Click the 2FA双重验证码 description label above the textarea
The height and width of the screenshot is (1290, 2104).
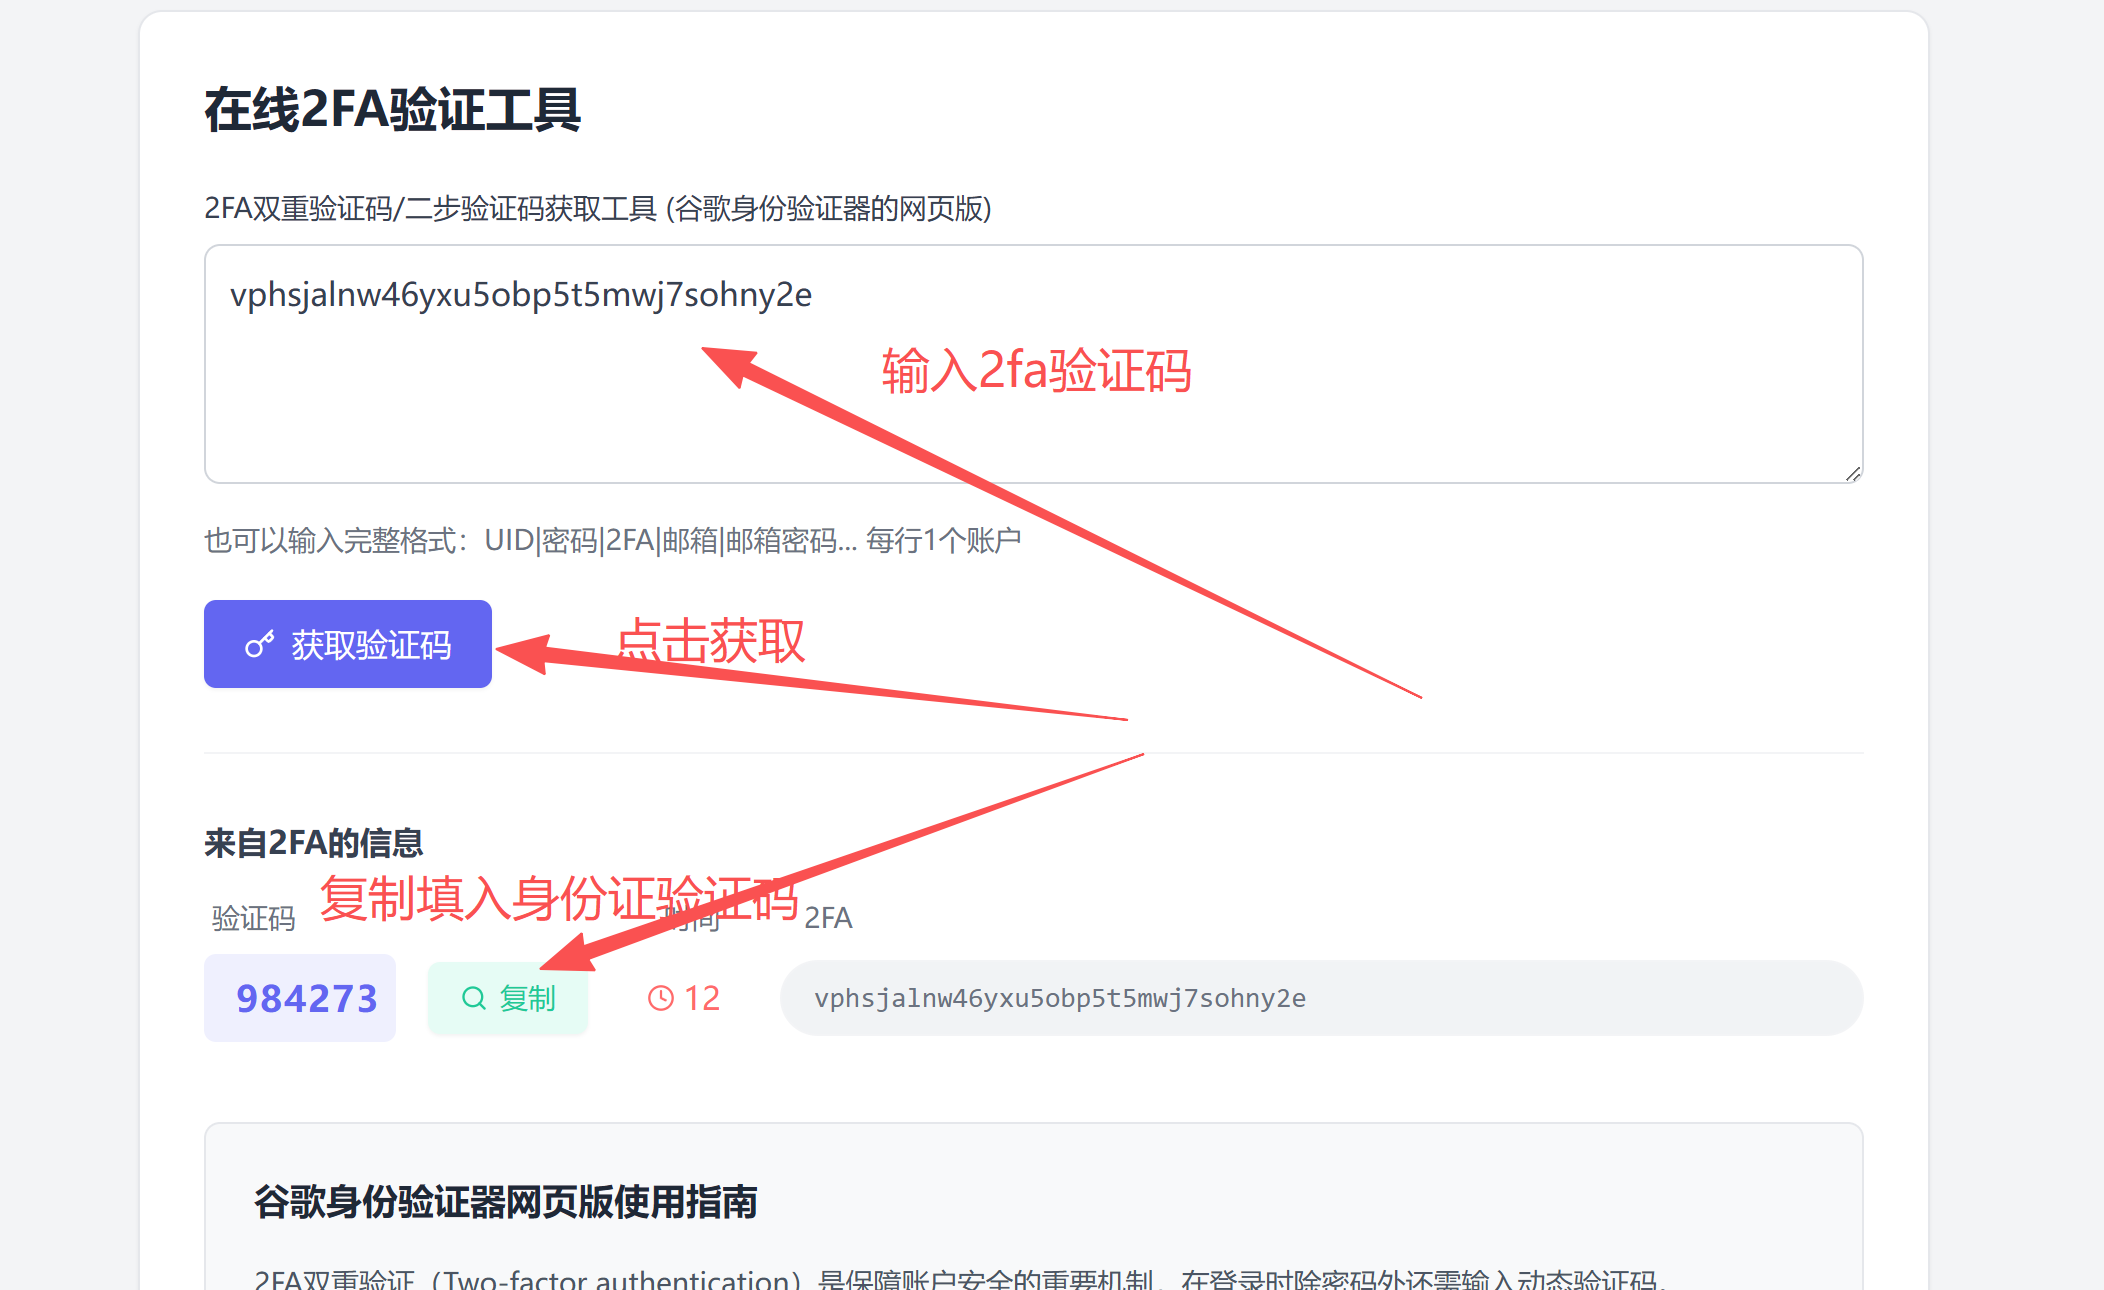[597, 209]
